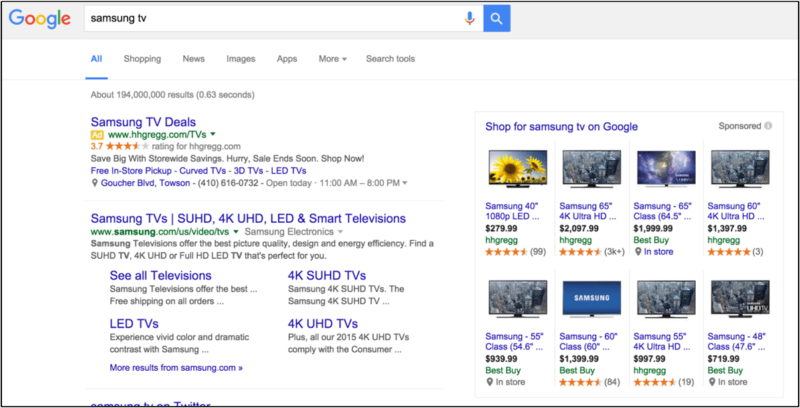The height and width of the screenshot is (408, 800).
Task: Click Samsung 55" Class $939.99 thumbnail
Action: click(x=518, y=299)
